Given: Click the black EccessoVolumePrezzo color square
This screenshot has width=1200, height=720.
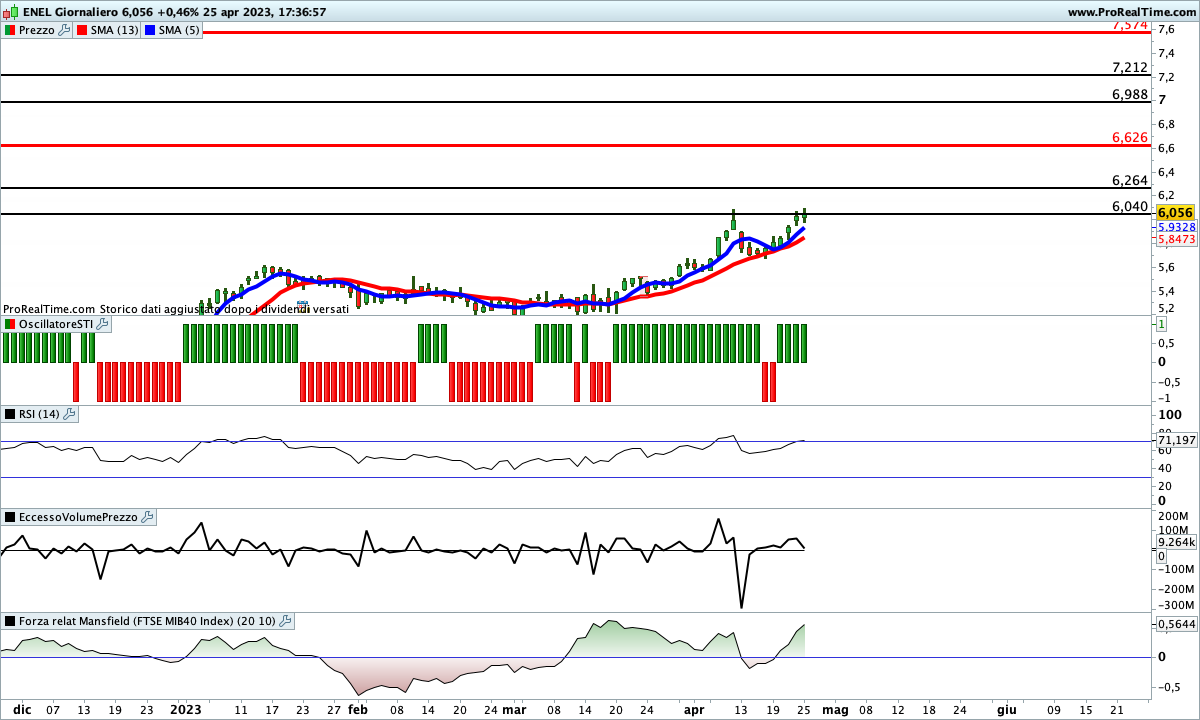Looking at the screenshot, I should pyautogui.click(x=10, y=517).
